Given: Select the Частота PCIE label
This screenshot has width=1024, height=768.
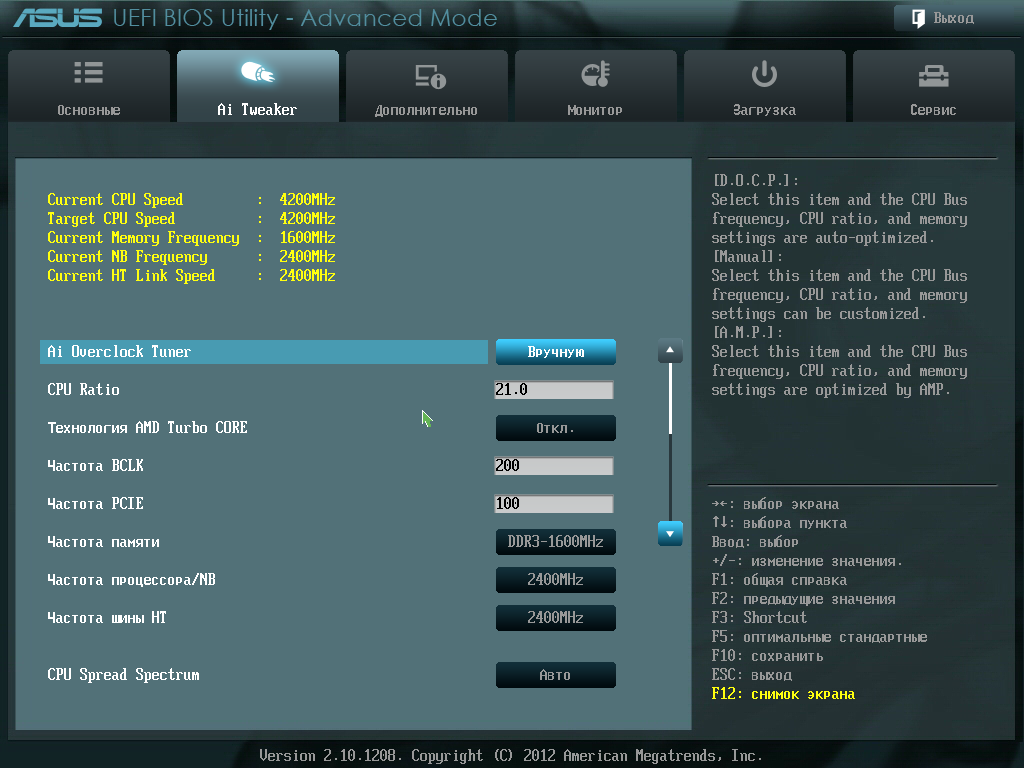Looking at the screenshot, I should coord(95,504).
